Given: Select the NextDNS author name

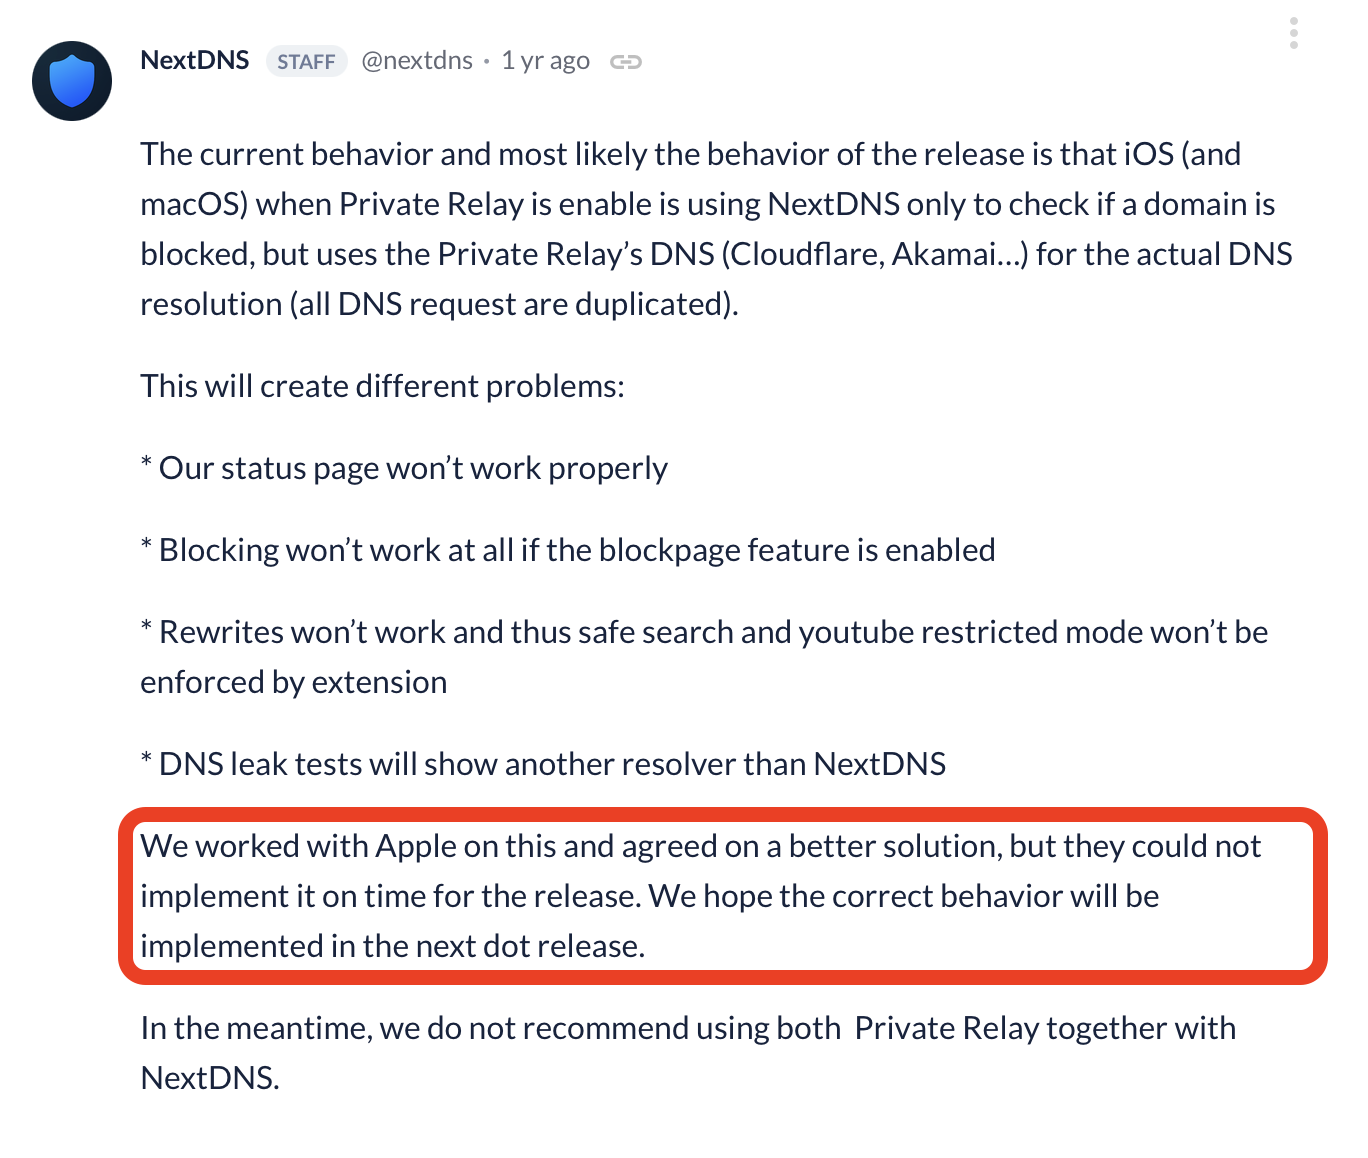Looking at the screenshot, I should pos(194,60).
